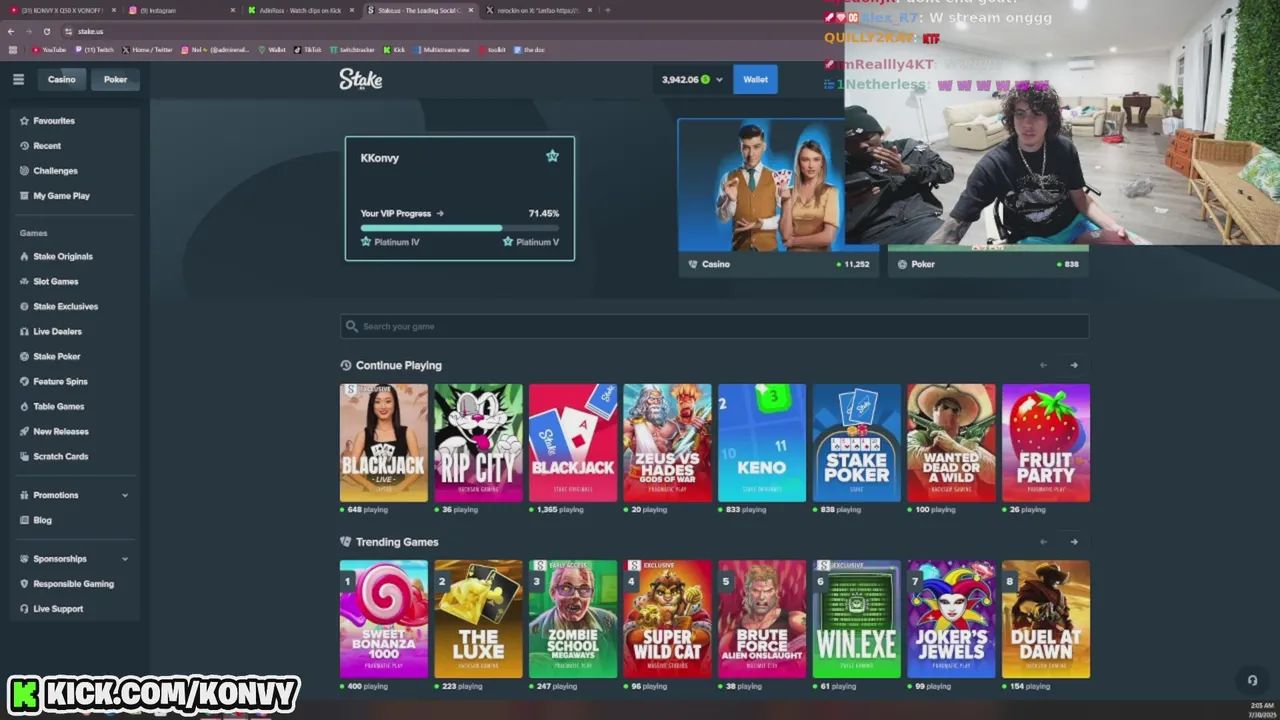The image size is (1280, 720).
Task: Click into the Search your game field
Action: pyautogui.click(x=714, y=326)
